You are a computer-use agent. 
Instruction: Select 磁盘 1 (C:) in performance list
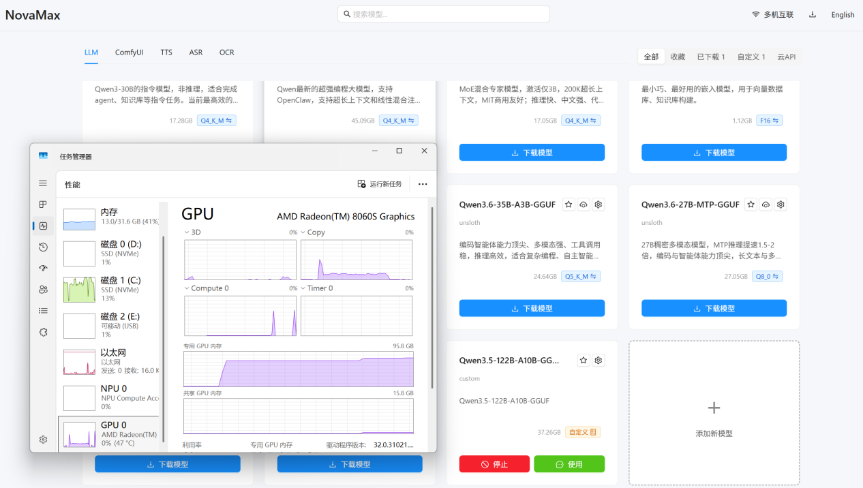110,289
